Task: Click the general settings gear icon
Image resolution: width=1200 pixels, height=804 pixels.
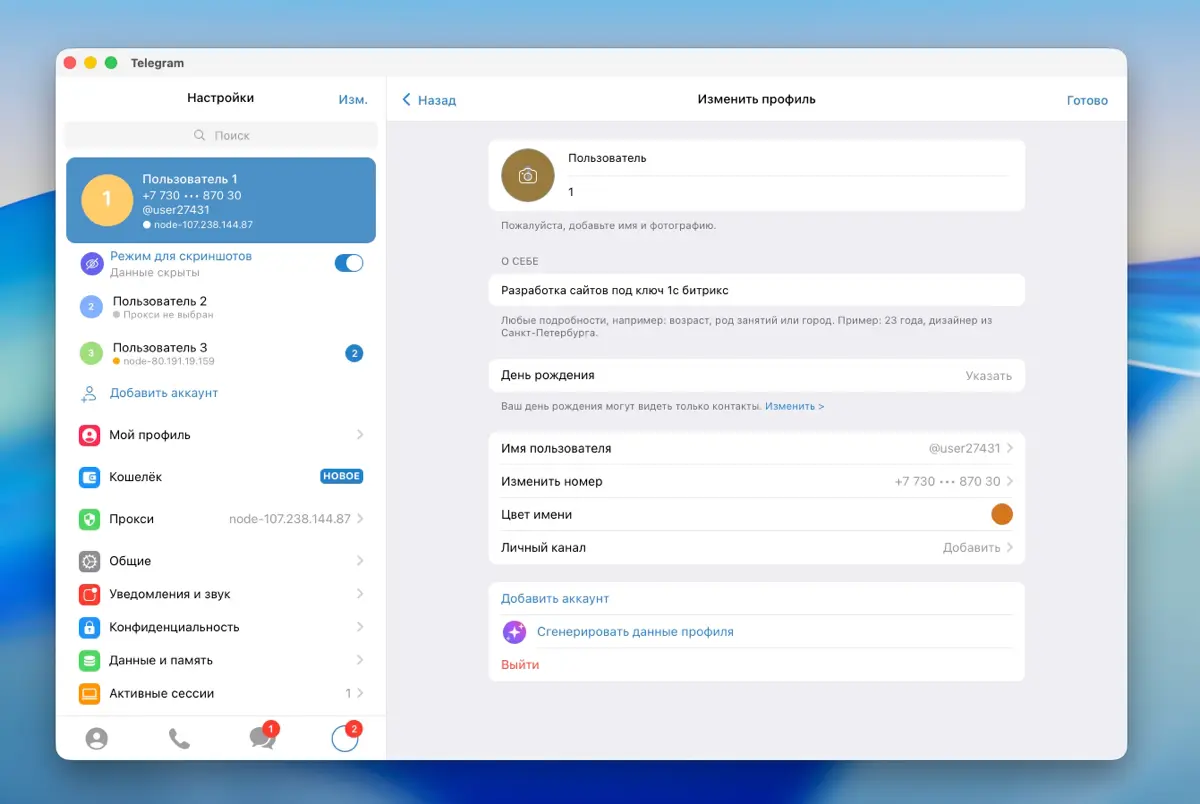Action: tap(90, 561)
